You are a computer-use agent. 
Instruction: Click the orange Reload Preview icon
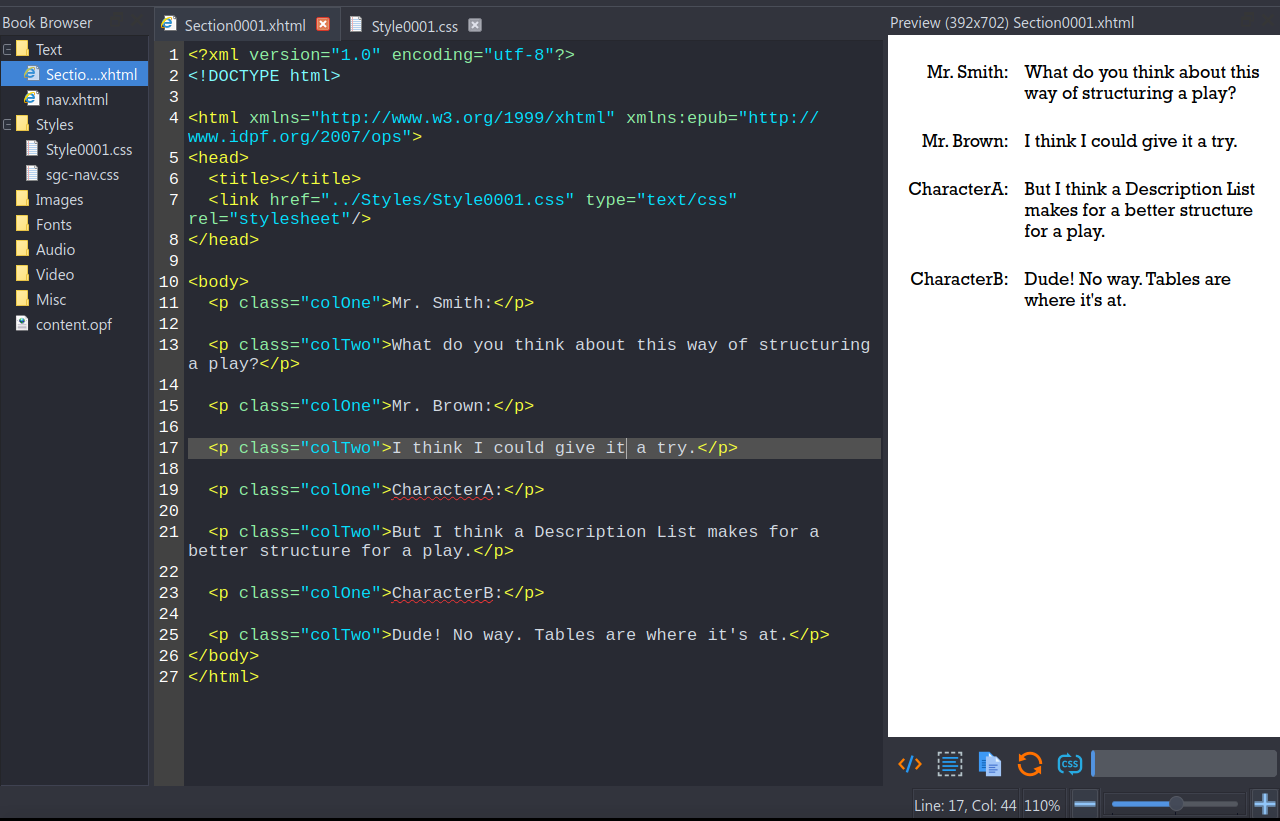click(x=1029, y=765)
